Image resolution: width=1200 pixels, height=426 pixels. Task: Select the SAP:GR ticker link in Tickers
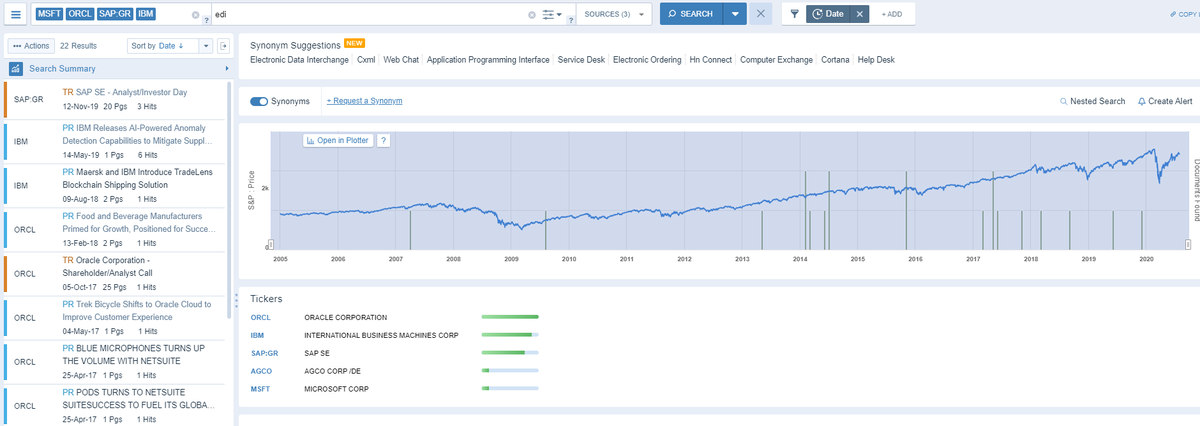tap(264, 353)
